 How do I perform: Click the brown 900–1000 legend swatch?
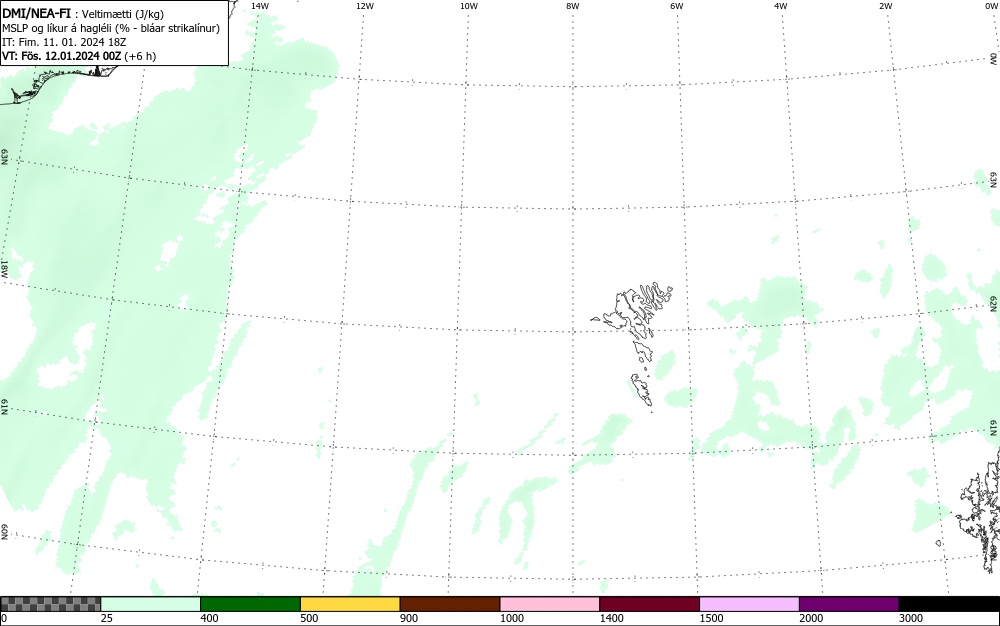click(450, 604)
